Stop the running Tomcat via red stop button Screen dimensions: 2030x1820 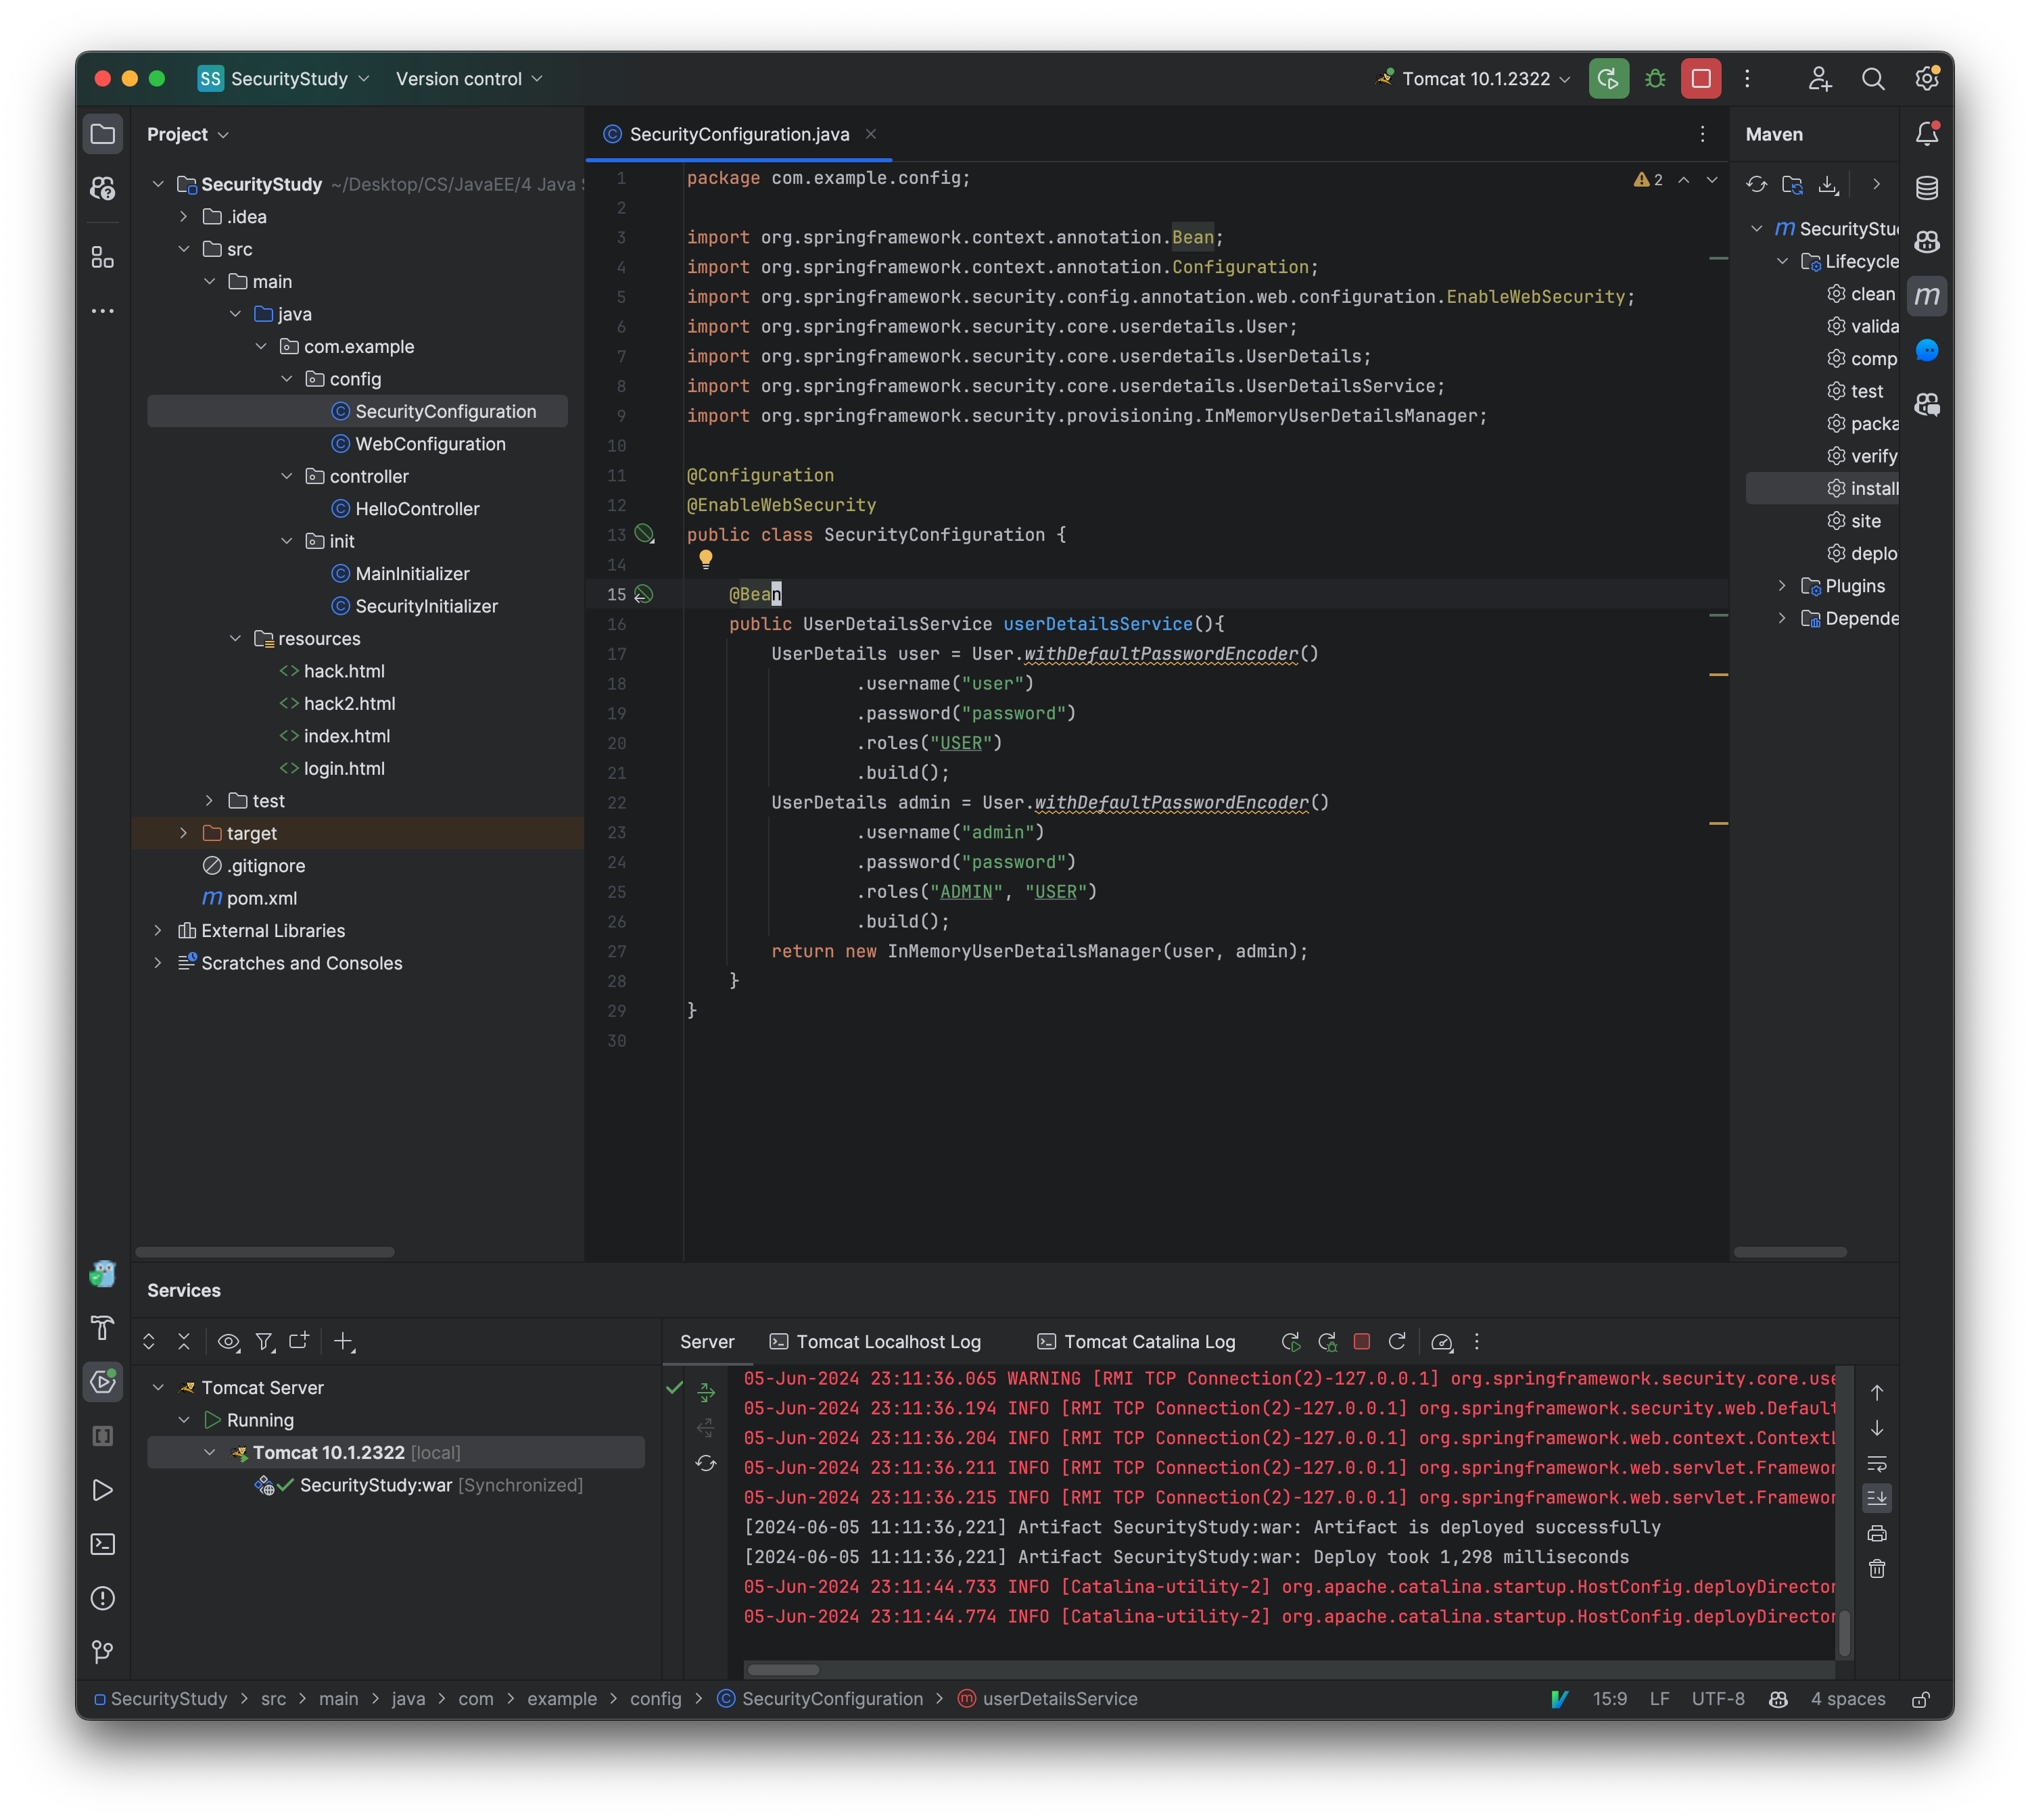point(1701,79)
